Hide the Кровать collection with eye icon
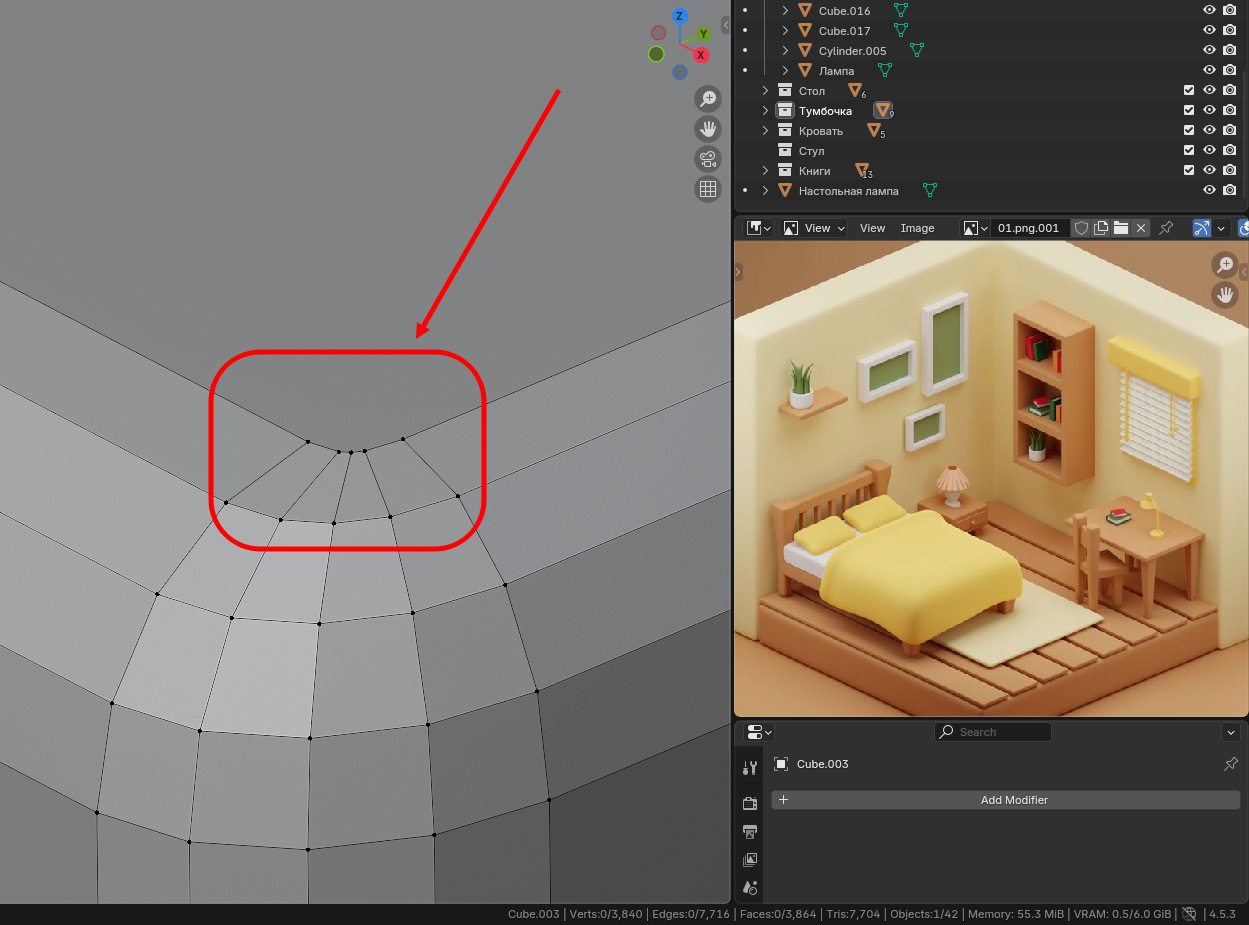Viewport: 1249px width, 925px height. (x=1209, y=131)
